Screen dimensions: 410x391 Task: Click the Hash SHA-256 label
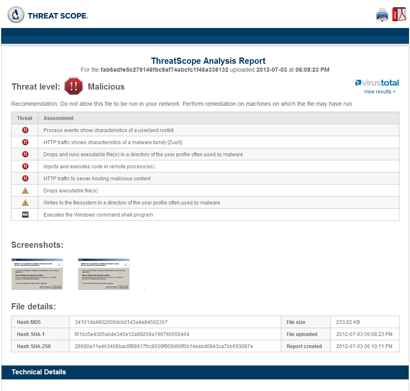(x=34, y=346)
